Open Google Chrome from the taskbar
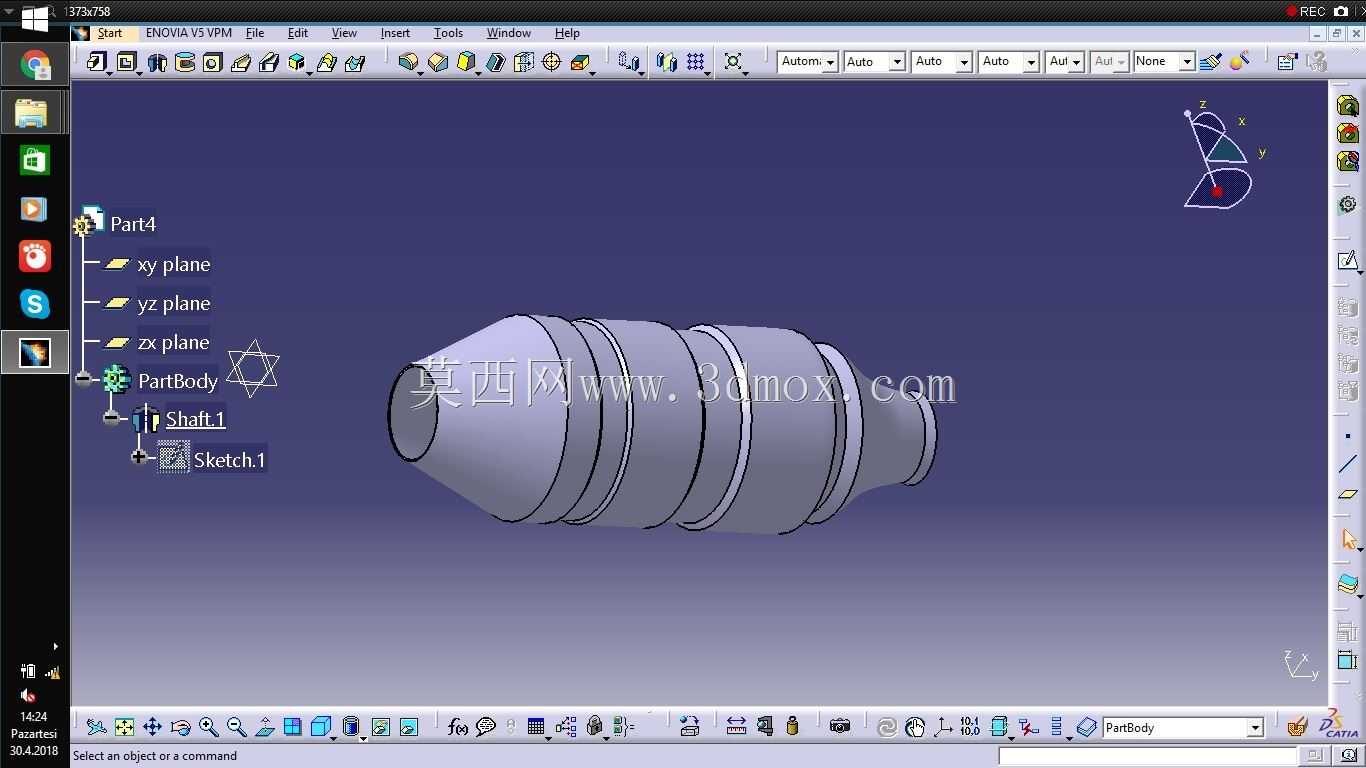Viewport: 1366px width, 768px height. (35, 66)
